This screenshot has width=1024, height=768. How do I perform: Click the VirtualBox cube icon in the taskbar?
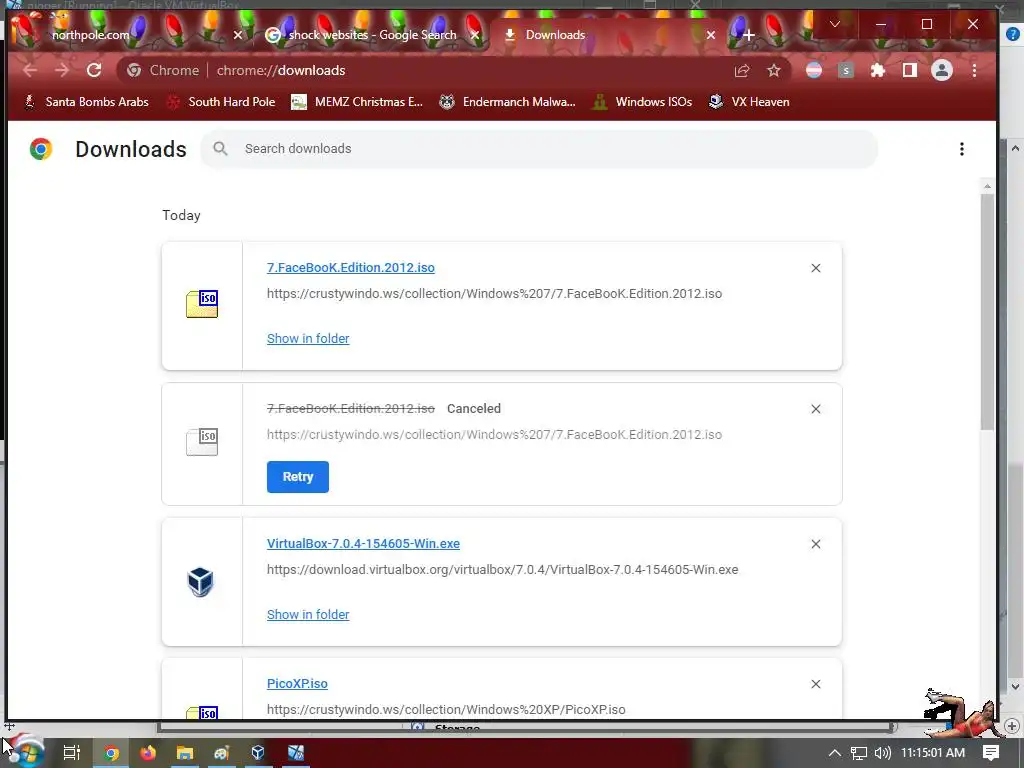[258, 753]
